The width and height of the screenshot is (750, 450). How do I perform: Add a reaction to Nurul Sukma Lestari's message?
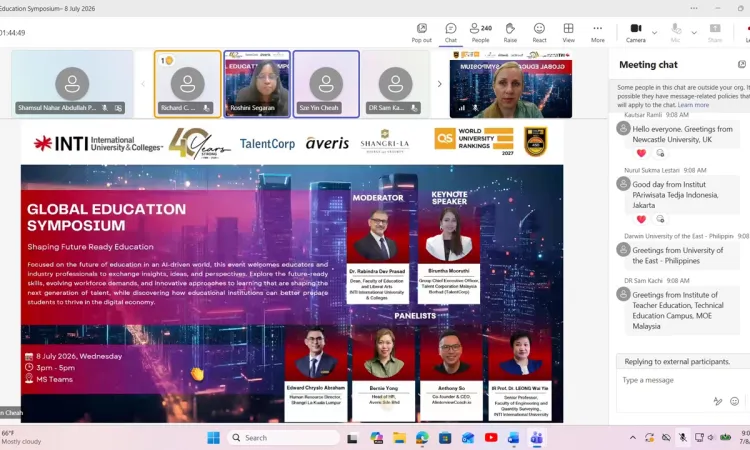pos(660,219)
